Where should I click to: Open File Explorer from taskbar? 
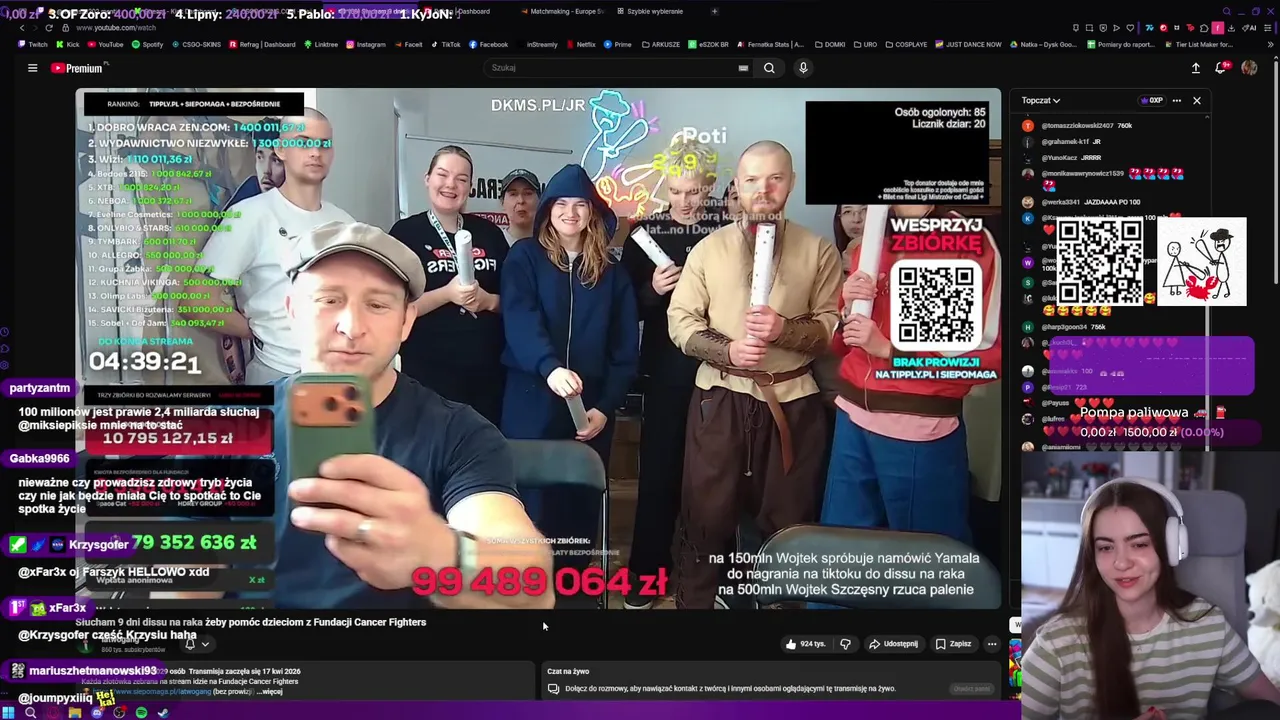click(74, 712)
